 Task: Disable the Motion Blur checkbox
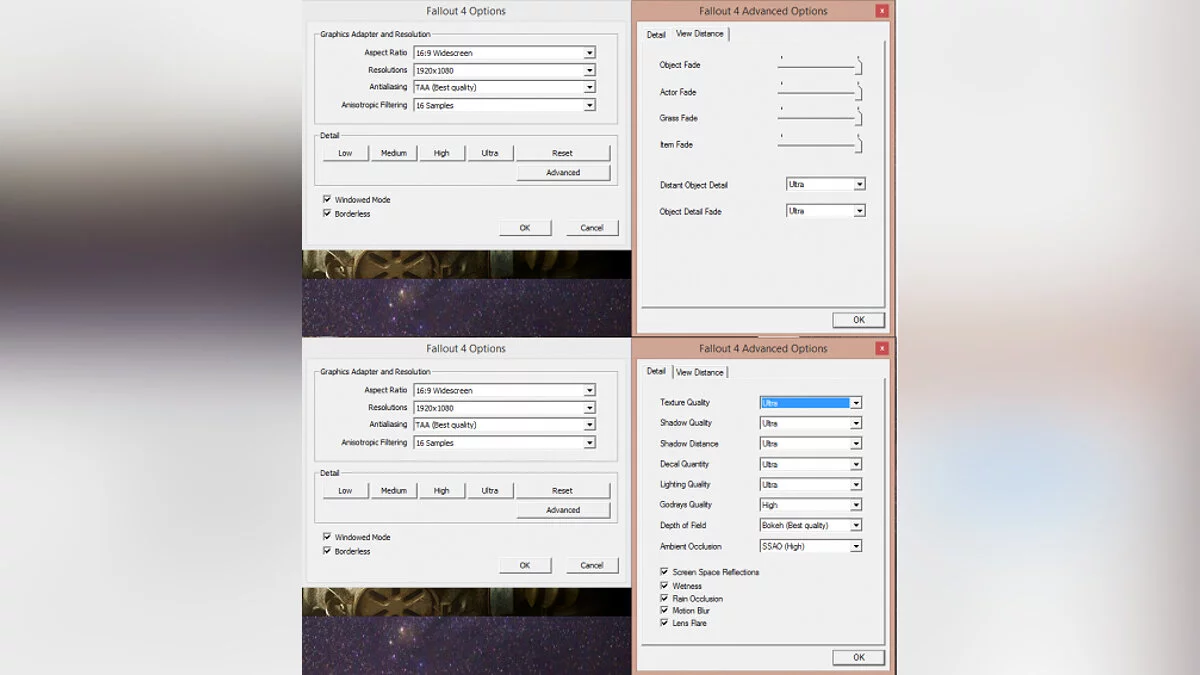664,611
